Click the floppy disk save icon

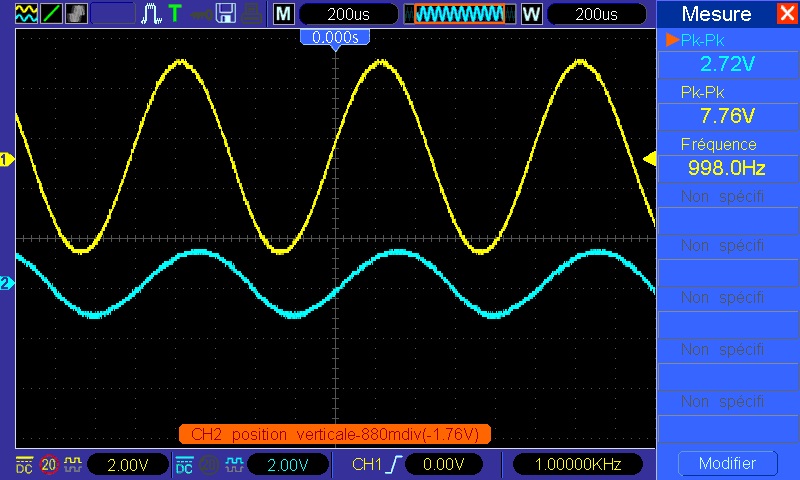click(x=226, y=13)
